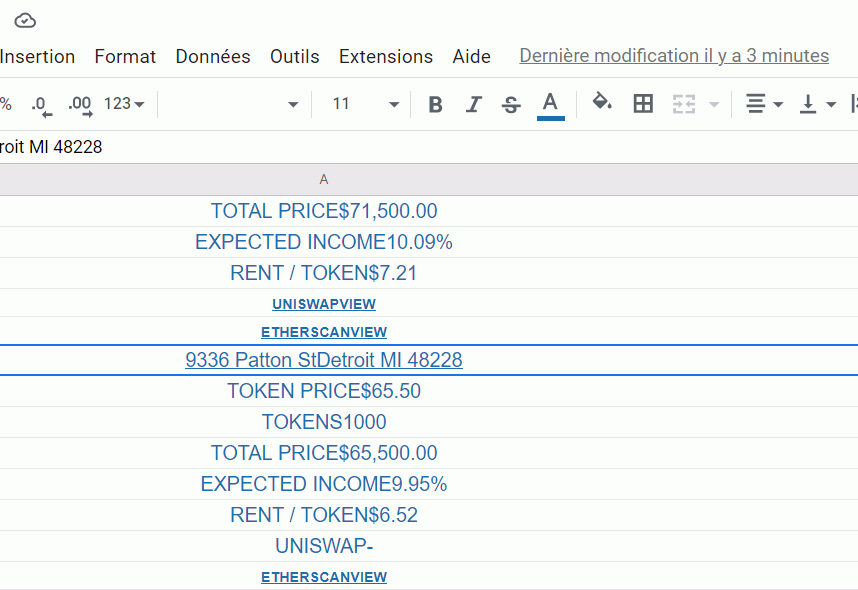858x590 pixels.
Task: Select column A header
Action: coord(323,179)
